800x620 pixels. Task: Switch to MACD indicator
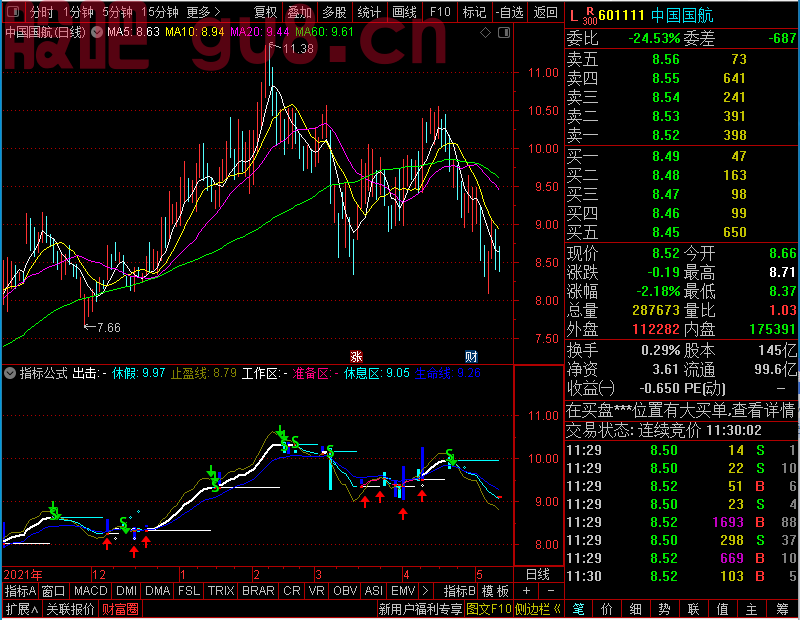[x=90, y=591]
